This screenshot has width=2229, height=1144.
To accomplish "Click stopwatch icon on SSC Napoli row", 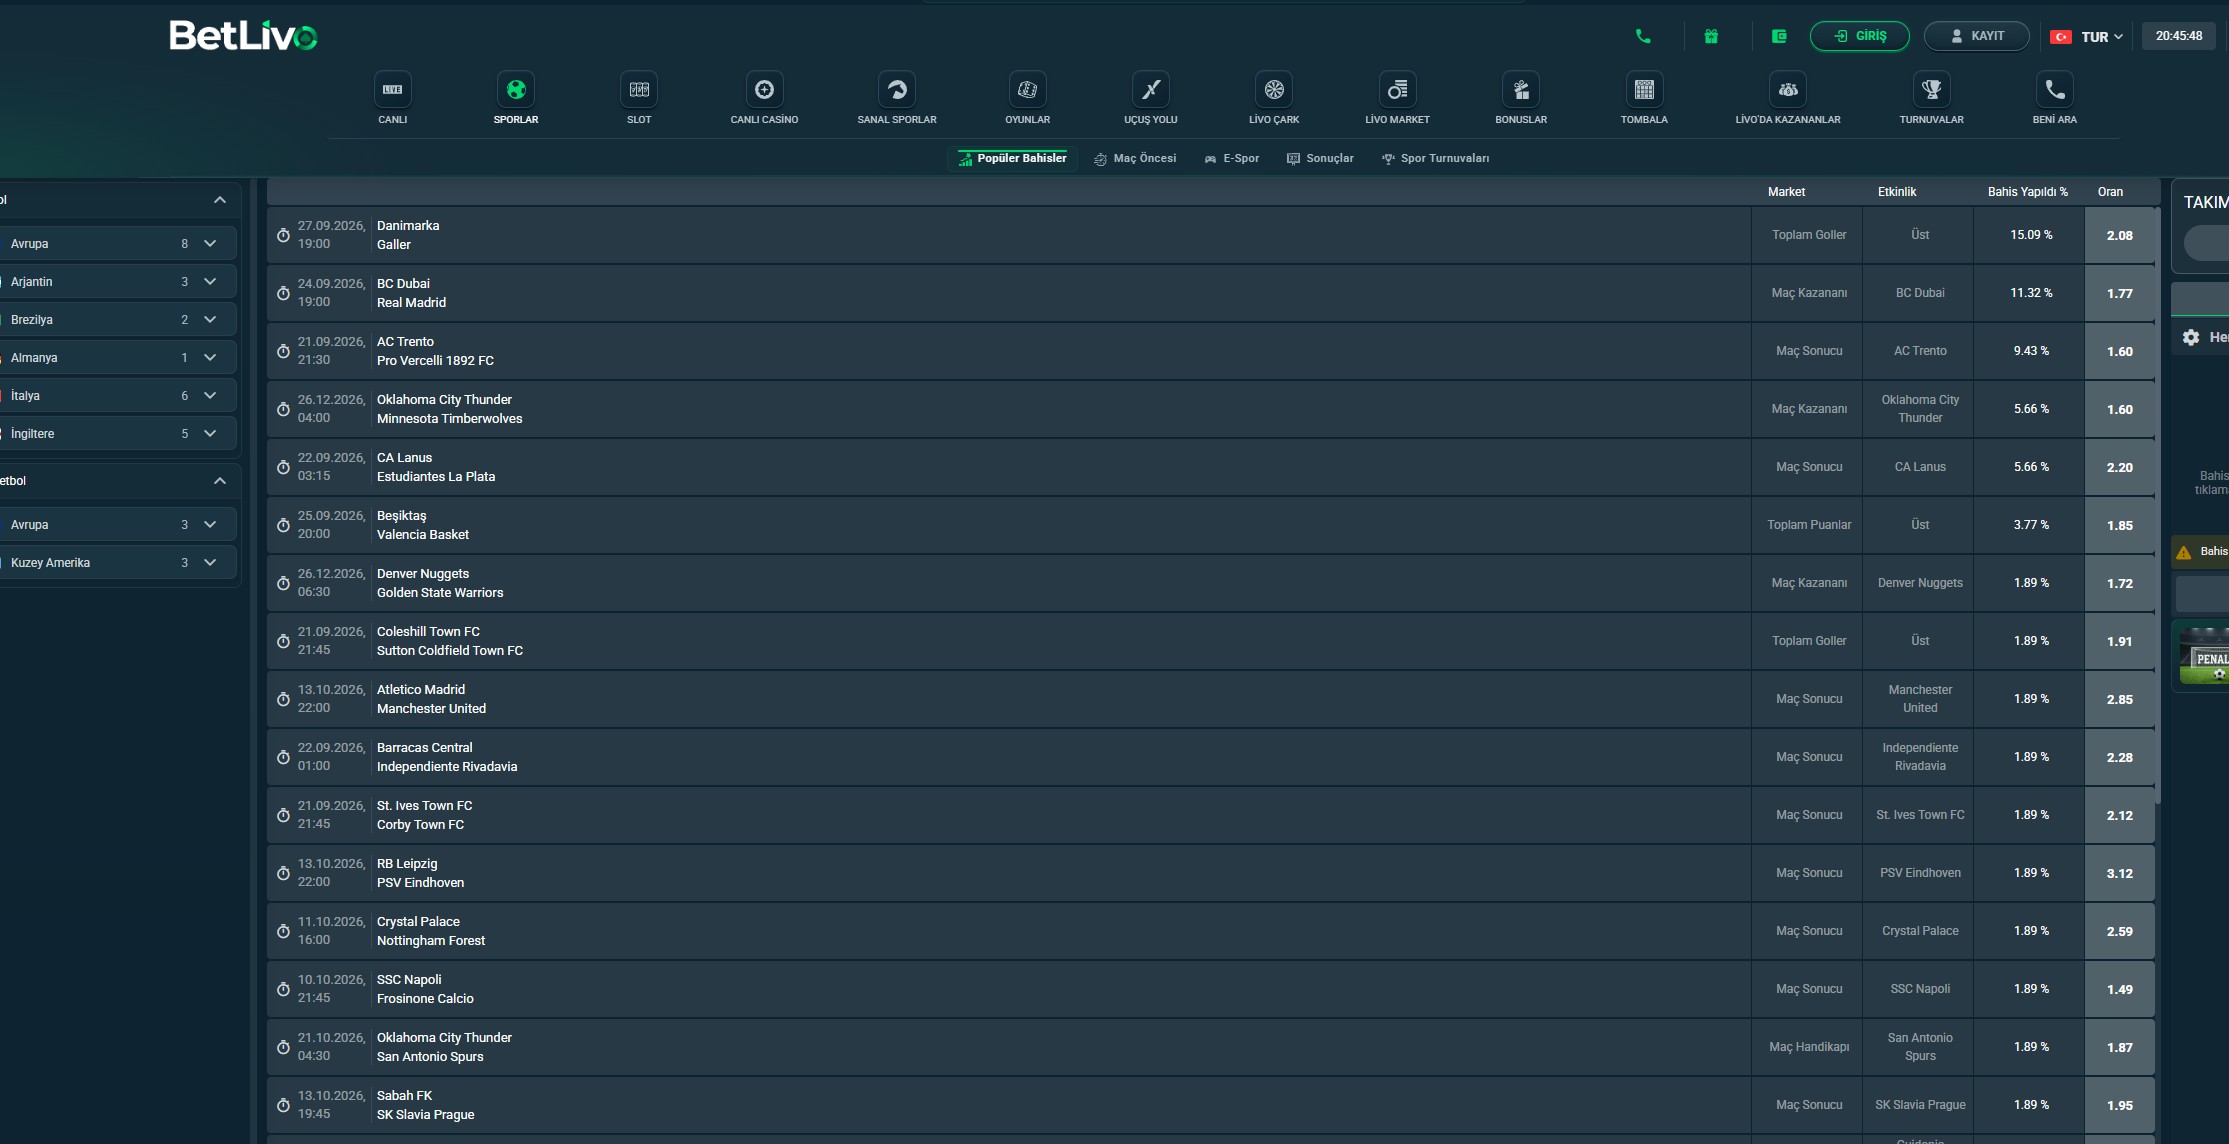I will [283, 989].
